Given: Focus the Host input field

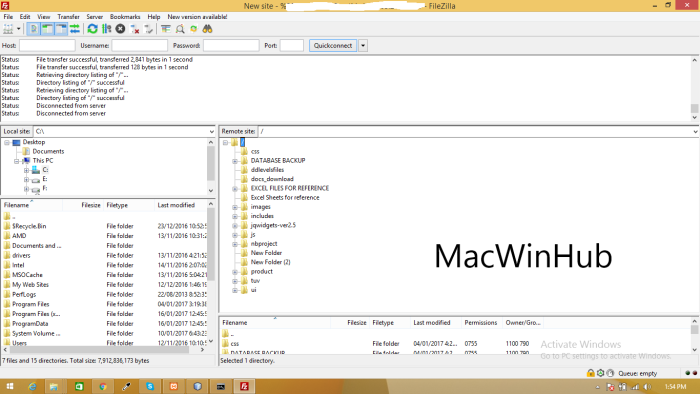Looking at the screenshot, I should [x=47, y=46].
